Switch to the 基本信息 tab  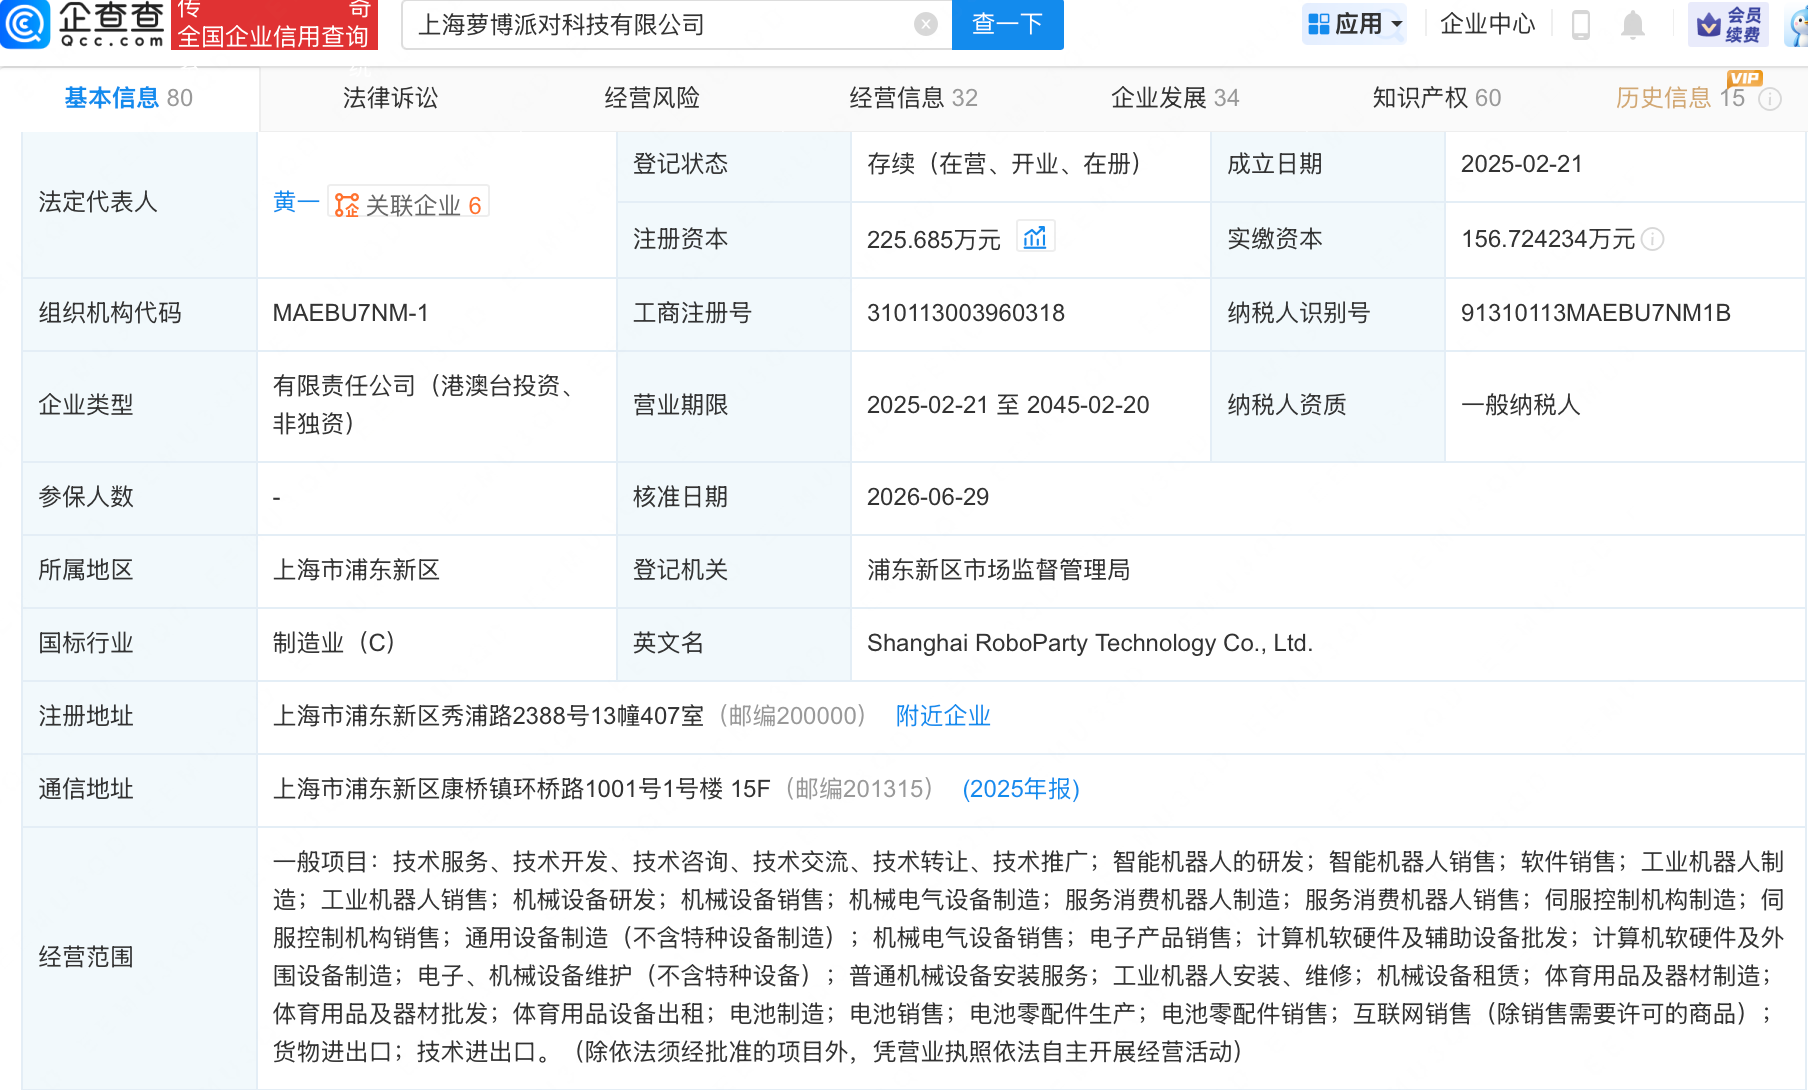coord(129,98)
